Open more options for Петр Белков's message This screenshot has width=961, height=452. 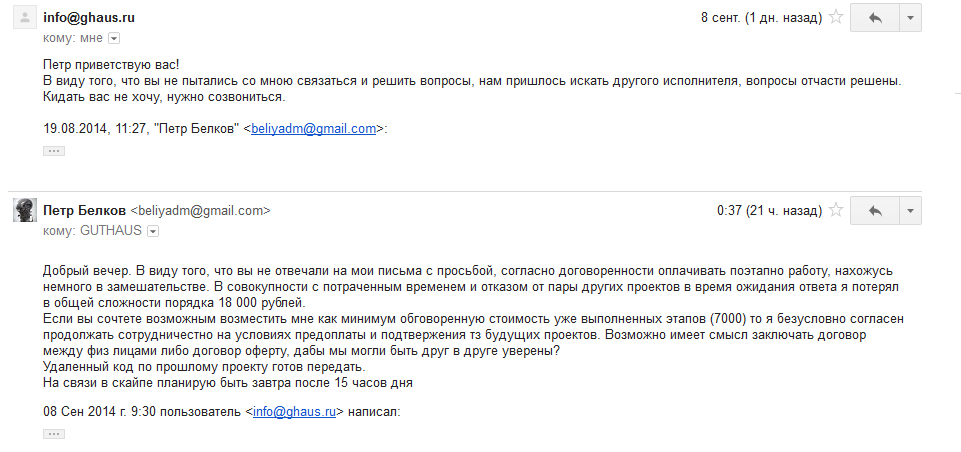[910, 211]
